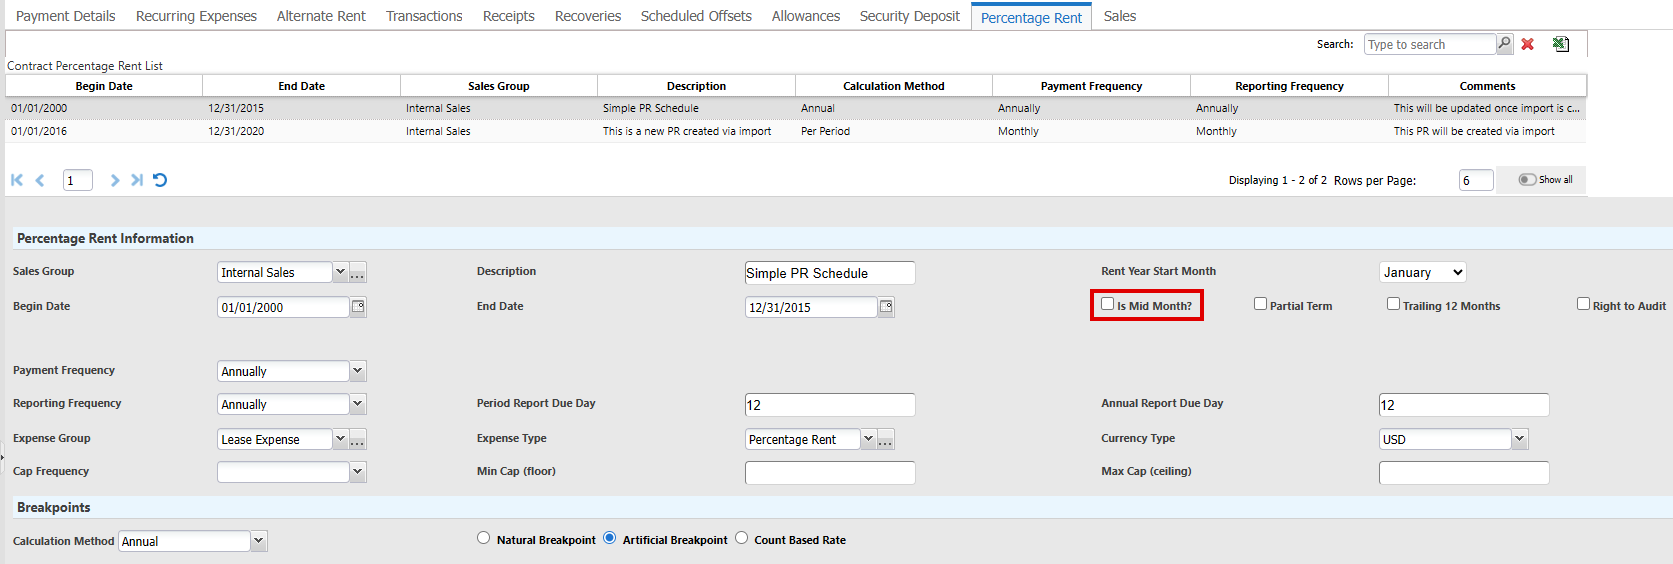The width and height of the screenshot is (1673, 564).
Task: Open the Begin Date calendar picker
Action: 358,307
